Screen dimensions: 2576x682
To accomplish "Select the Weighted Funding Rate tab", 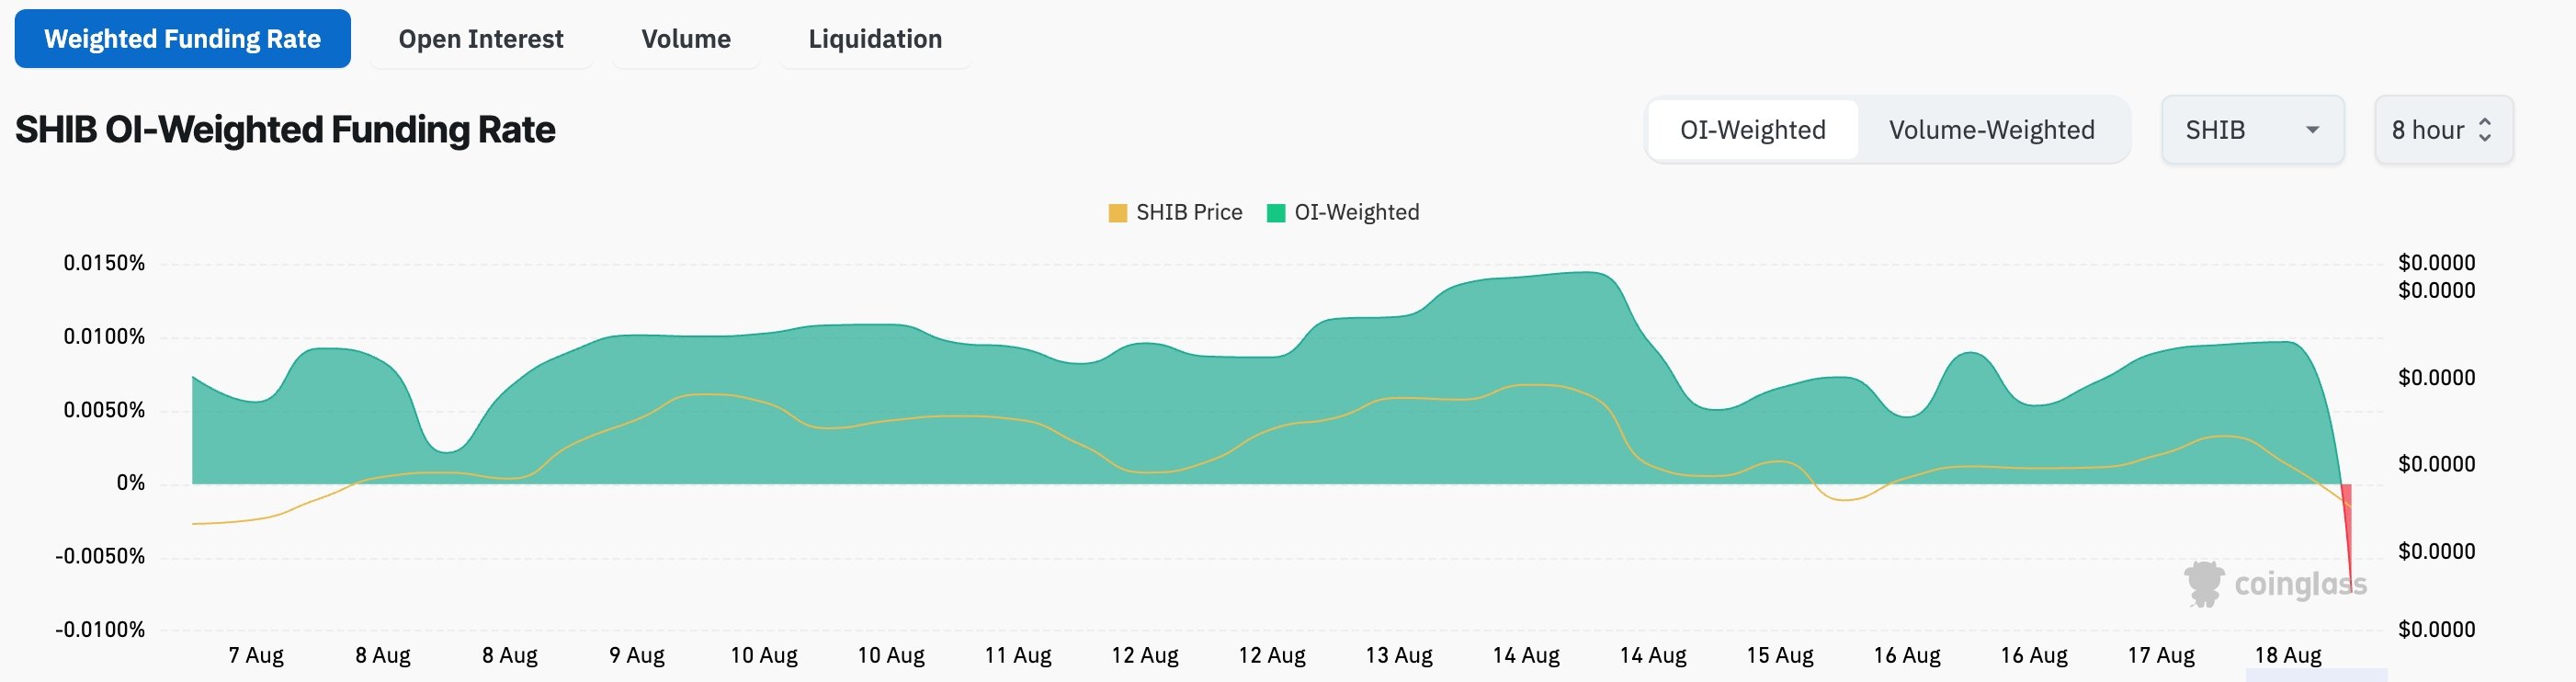I will coord(183,38).
